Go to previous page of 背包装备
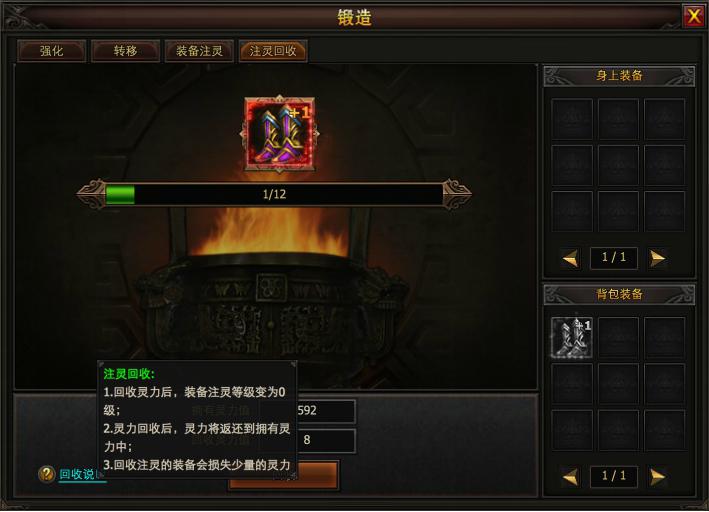 pos(571,476)
